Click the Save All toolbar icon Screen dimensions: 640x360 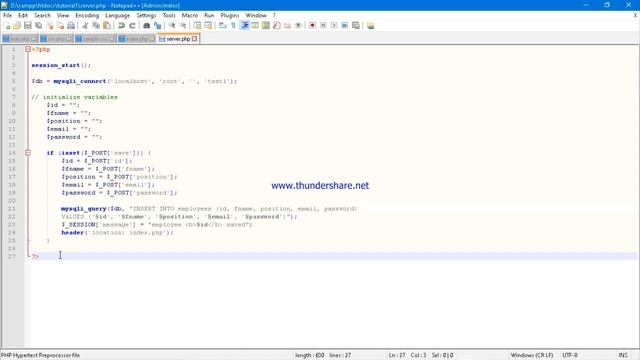coord(39,26)
